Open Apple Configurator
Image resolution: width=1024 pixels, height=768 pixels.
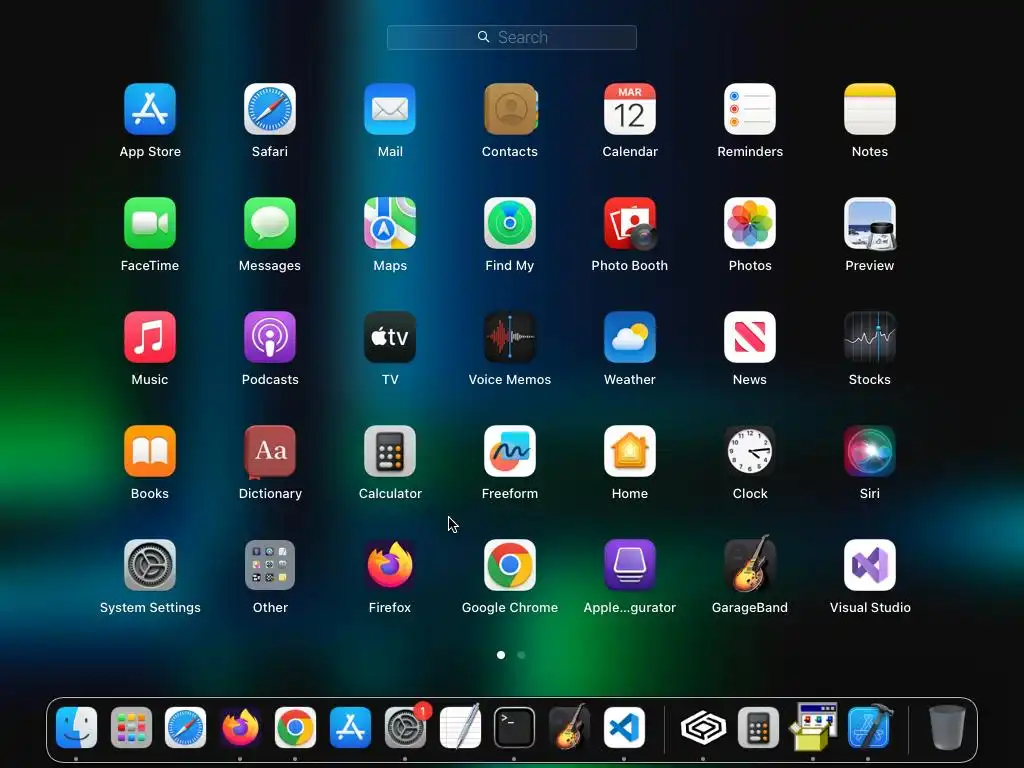(630, 565)
